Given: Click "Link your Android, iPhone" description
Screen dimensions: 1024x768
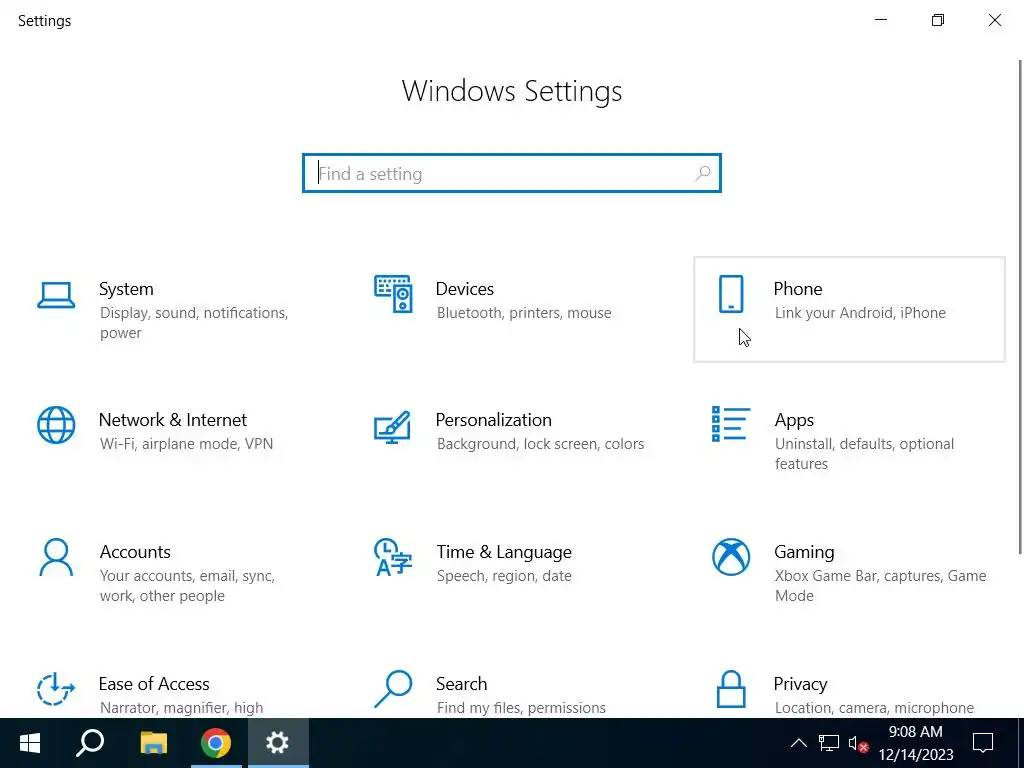Looking at the screenshot, I should (860, 313).
